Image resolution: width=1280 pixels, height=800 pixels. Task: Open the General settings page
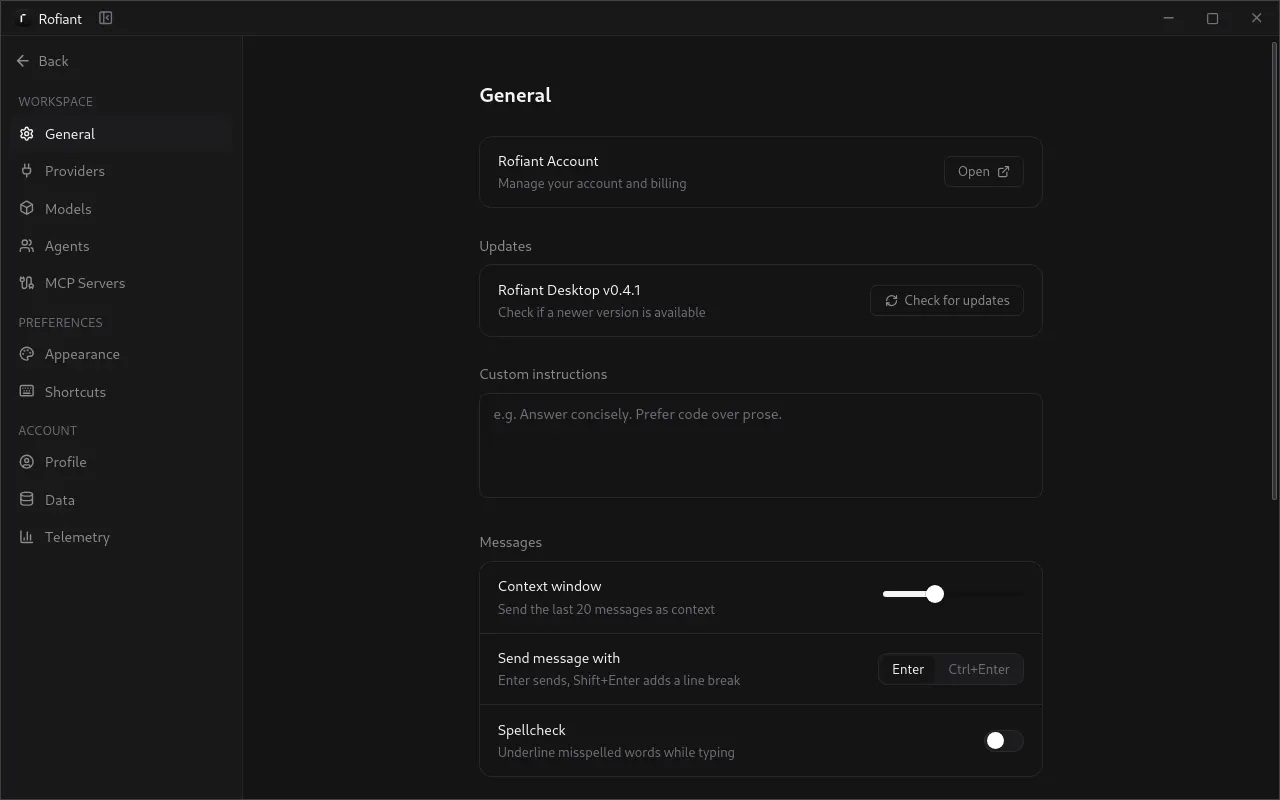coord(121,134)
